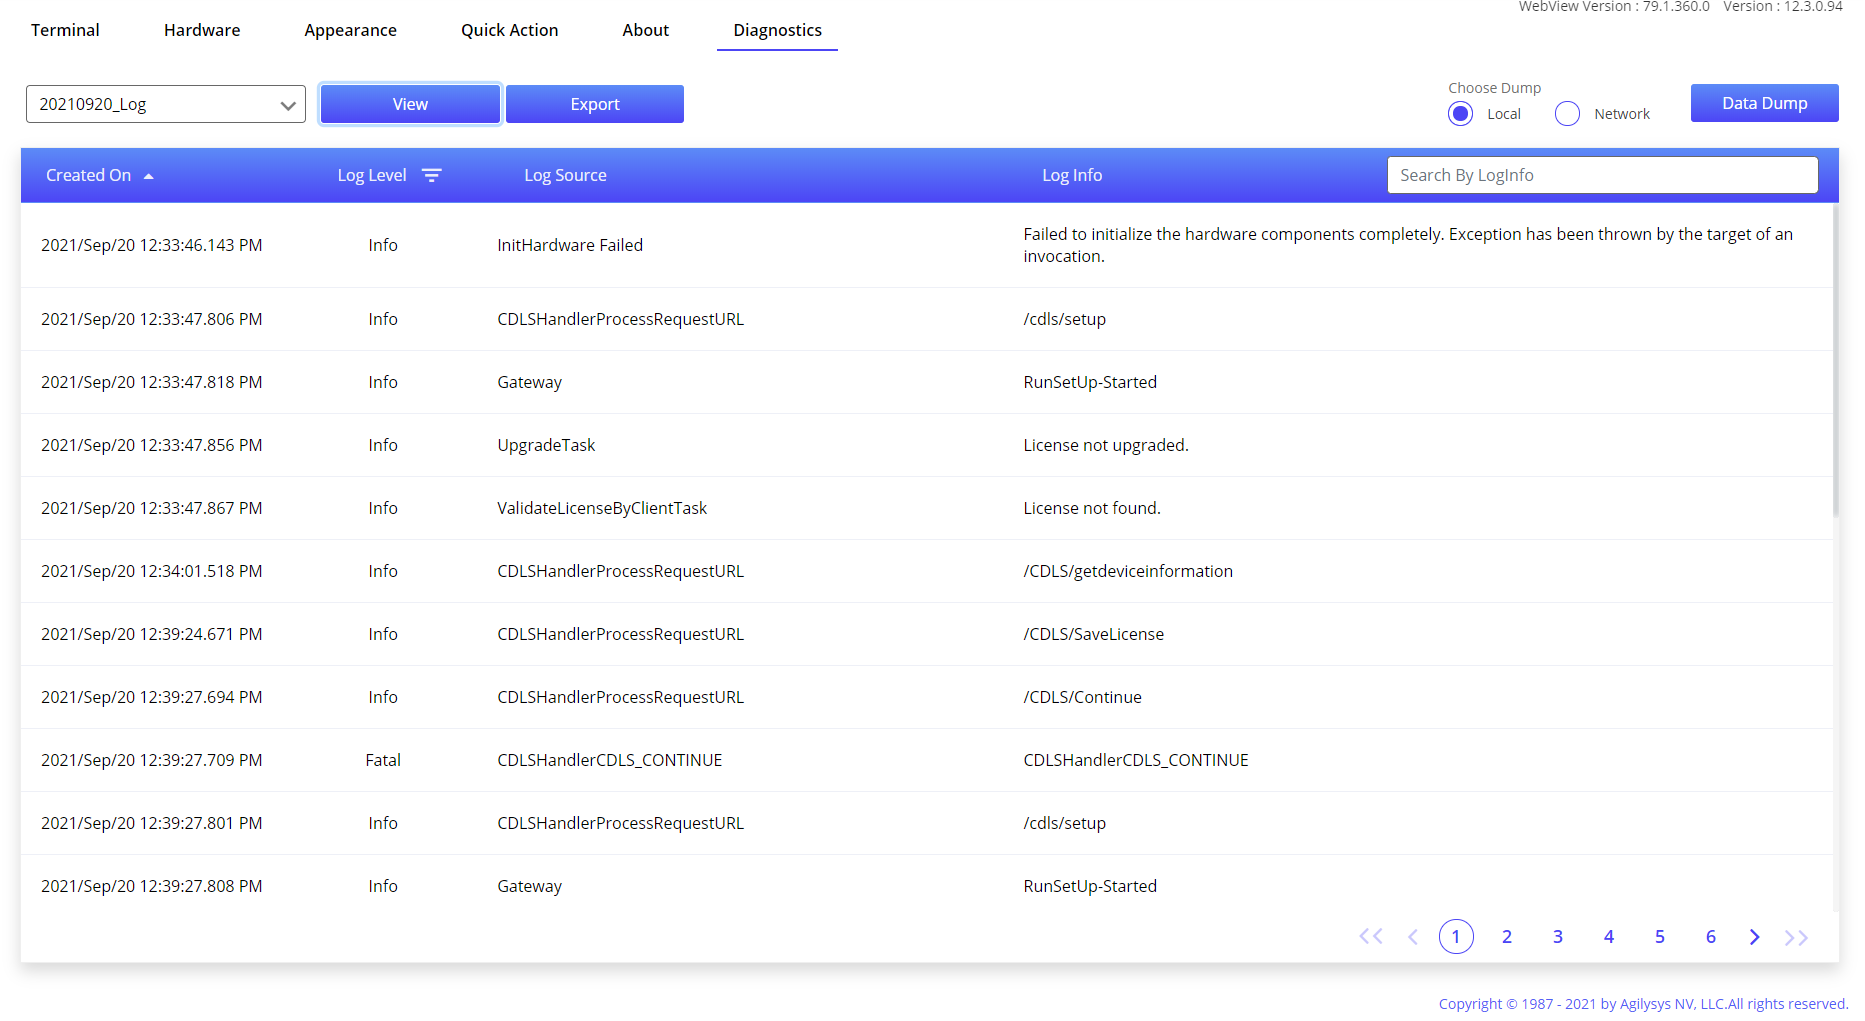Switch to the Hardware tab
Viewport: 1865px width, 1021px height.
point(202,30)
